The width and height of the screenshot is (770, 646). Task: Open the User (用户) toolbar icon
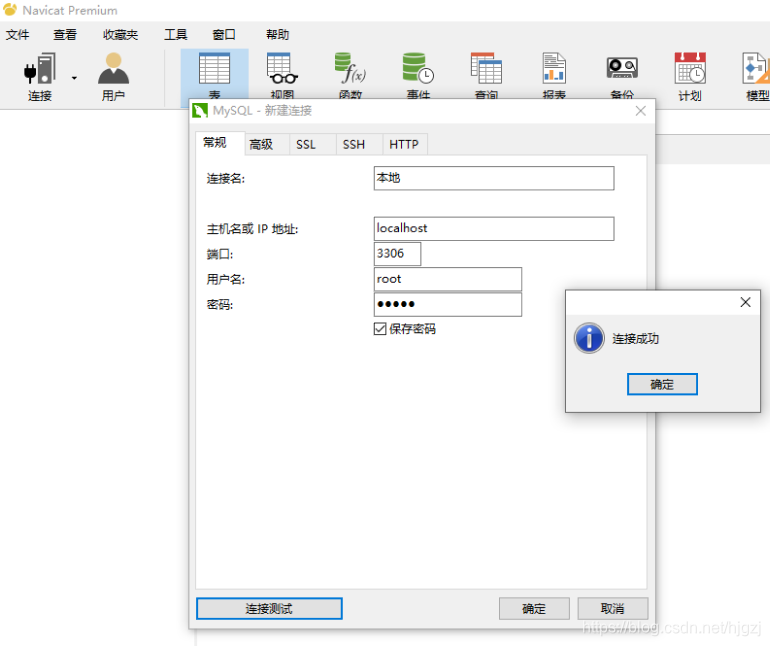coord(113,77)
